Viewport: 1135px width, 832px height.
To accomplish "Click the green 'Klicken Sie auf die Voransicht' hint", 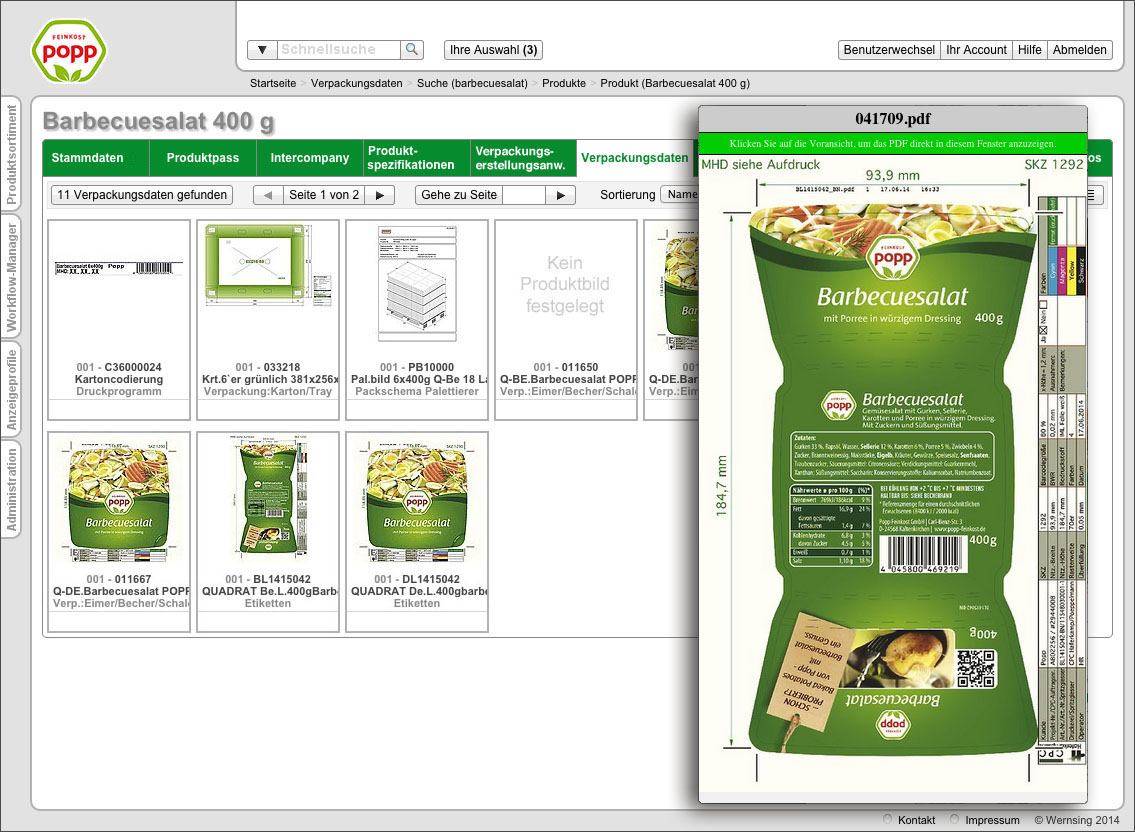I will 893,143.
